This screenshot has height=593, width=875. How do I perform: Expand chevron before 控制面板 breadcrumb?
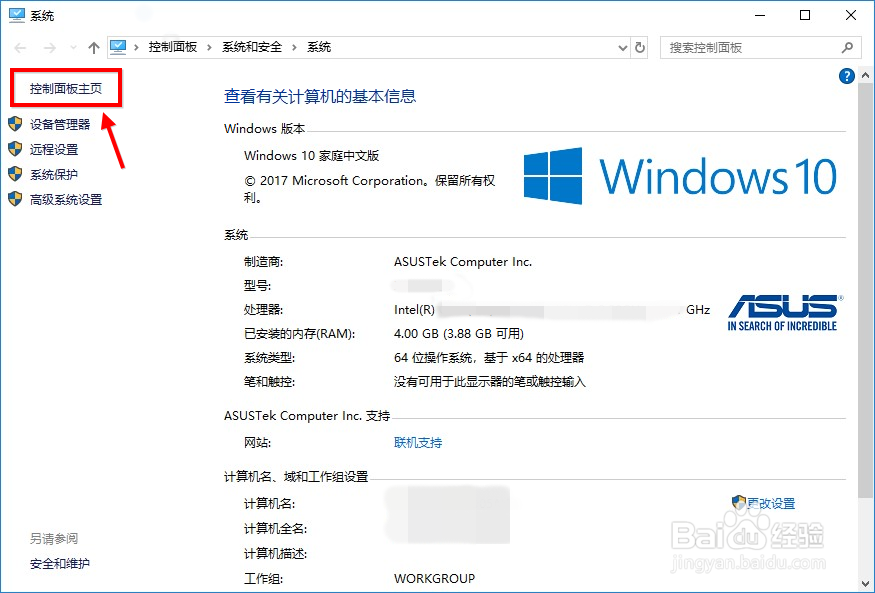coord(136,47)
